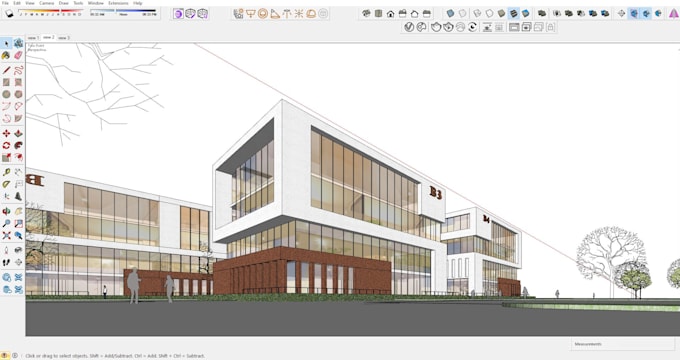This screenshot has width=680, height=360.
Task: Toggle Display Section Fill button
Action: tap(658, 13)
